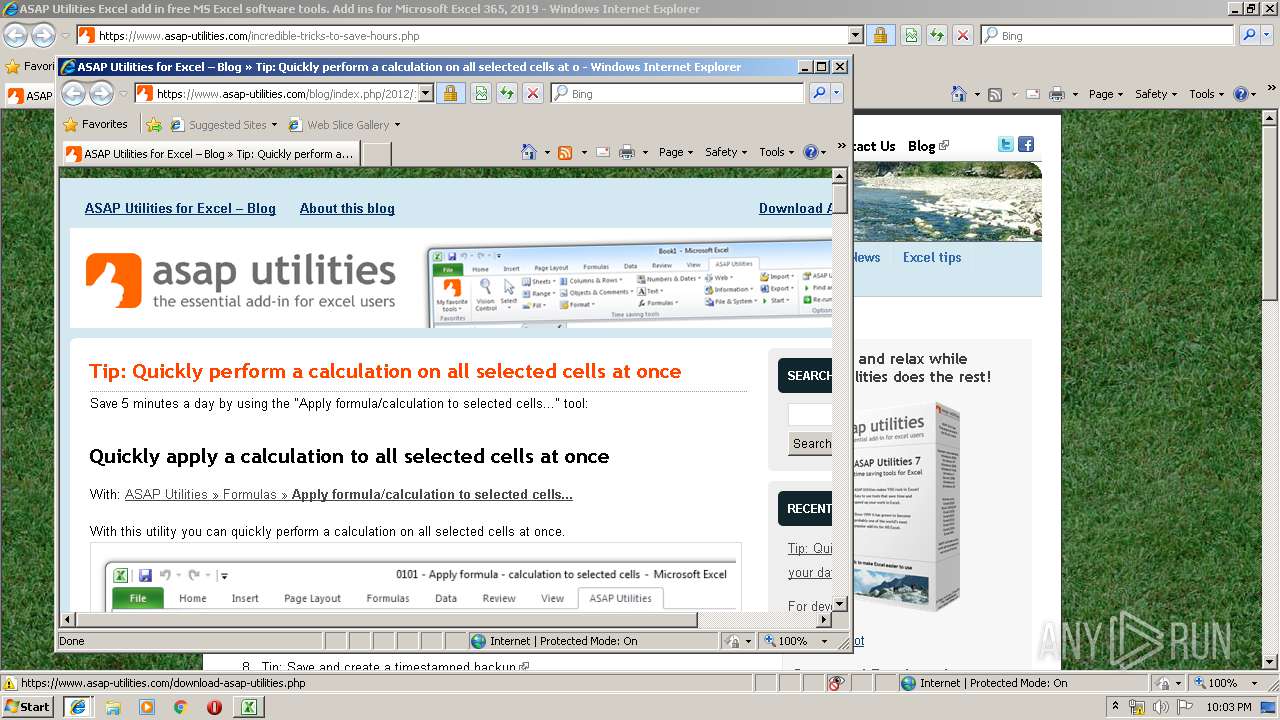The image size is (1280, 720).
Task: Click Forward arrow in front blog window
Action: click(101, 93)
